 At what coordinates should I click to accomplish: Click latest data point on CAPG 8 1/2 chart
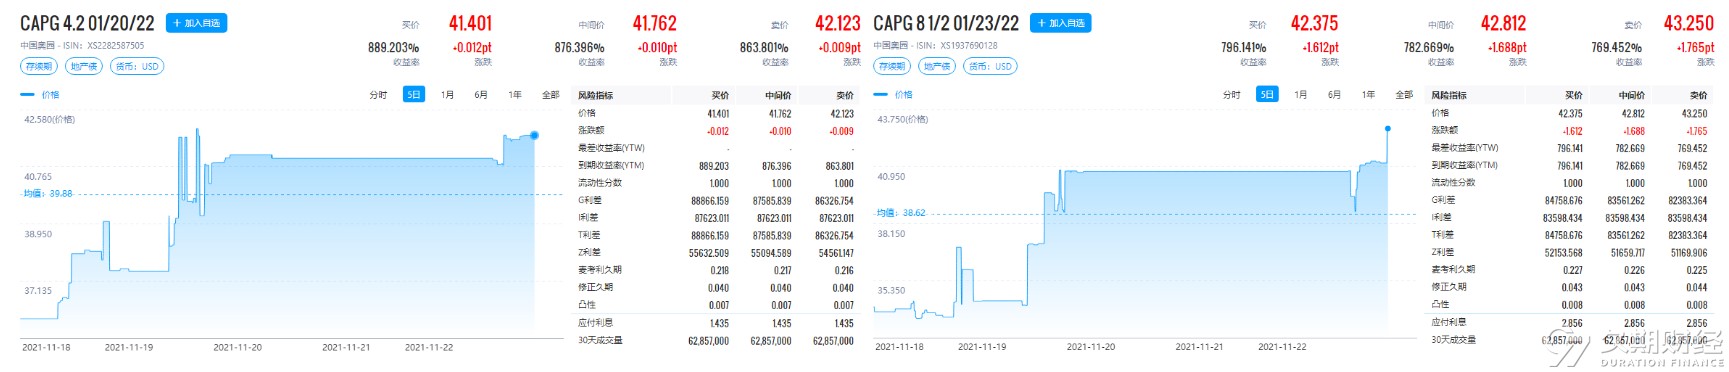coord(1387,128)
